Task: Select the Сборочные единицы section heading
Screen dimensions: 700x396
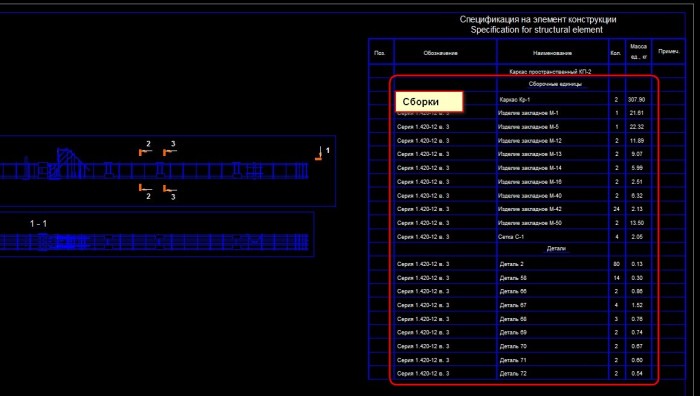Action: click(x=555, y=84)
